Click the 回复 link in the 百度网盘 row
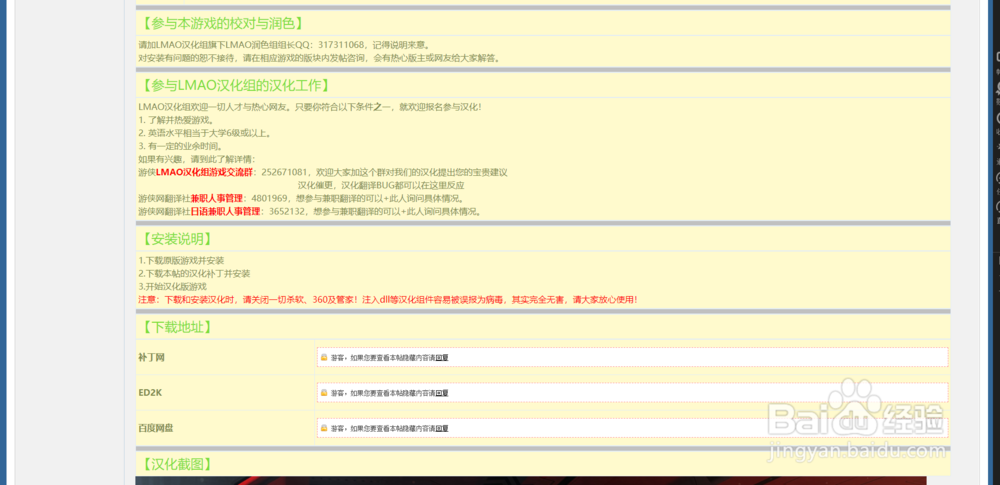 (442, 428)
